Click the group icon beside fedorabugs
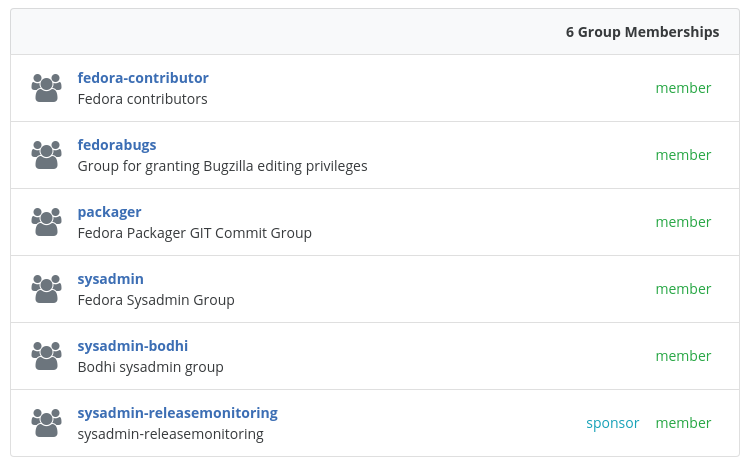Screen dimensions: 755x467 [x=47, y=155]
